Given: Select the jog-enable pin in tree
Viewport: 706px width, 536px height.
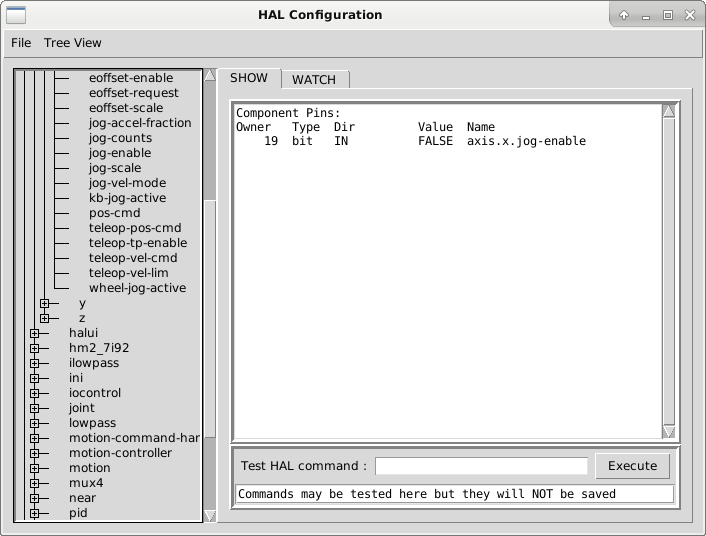Looking at the screenshot, I should point(120,153).
